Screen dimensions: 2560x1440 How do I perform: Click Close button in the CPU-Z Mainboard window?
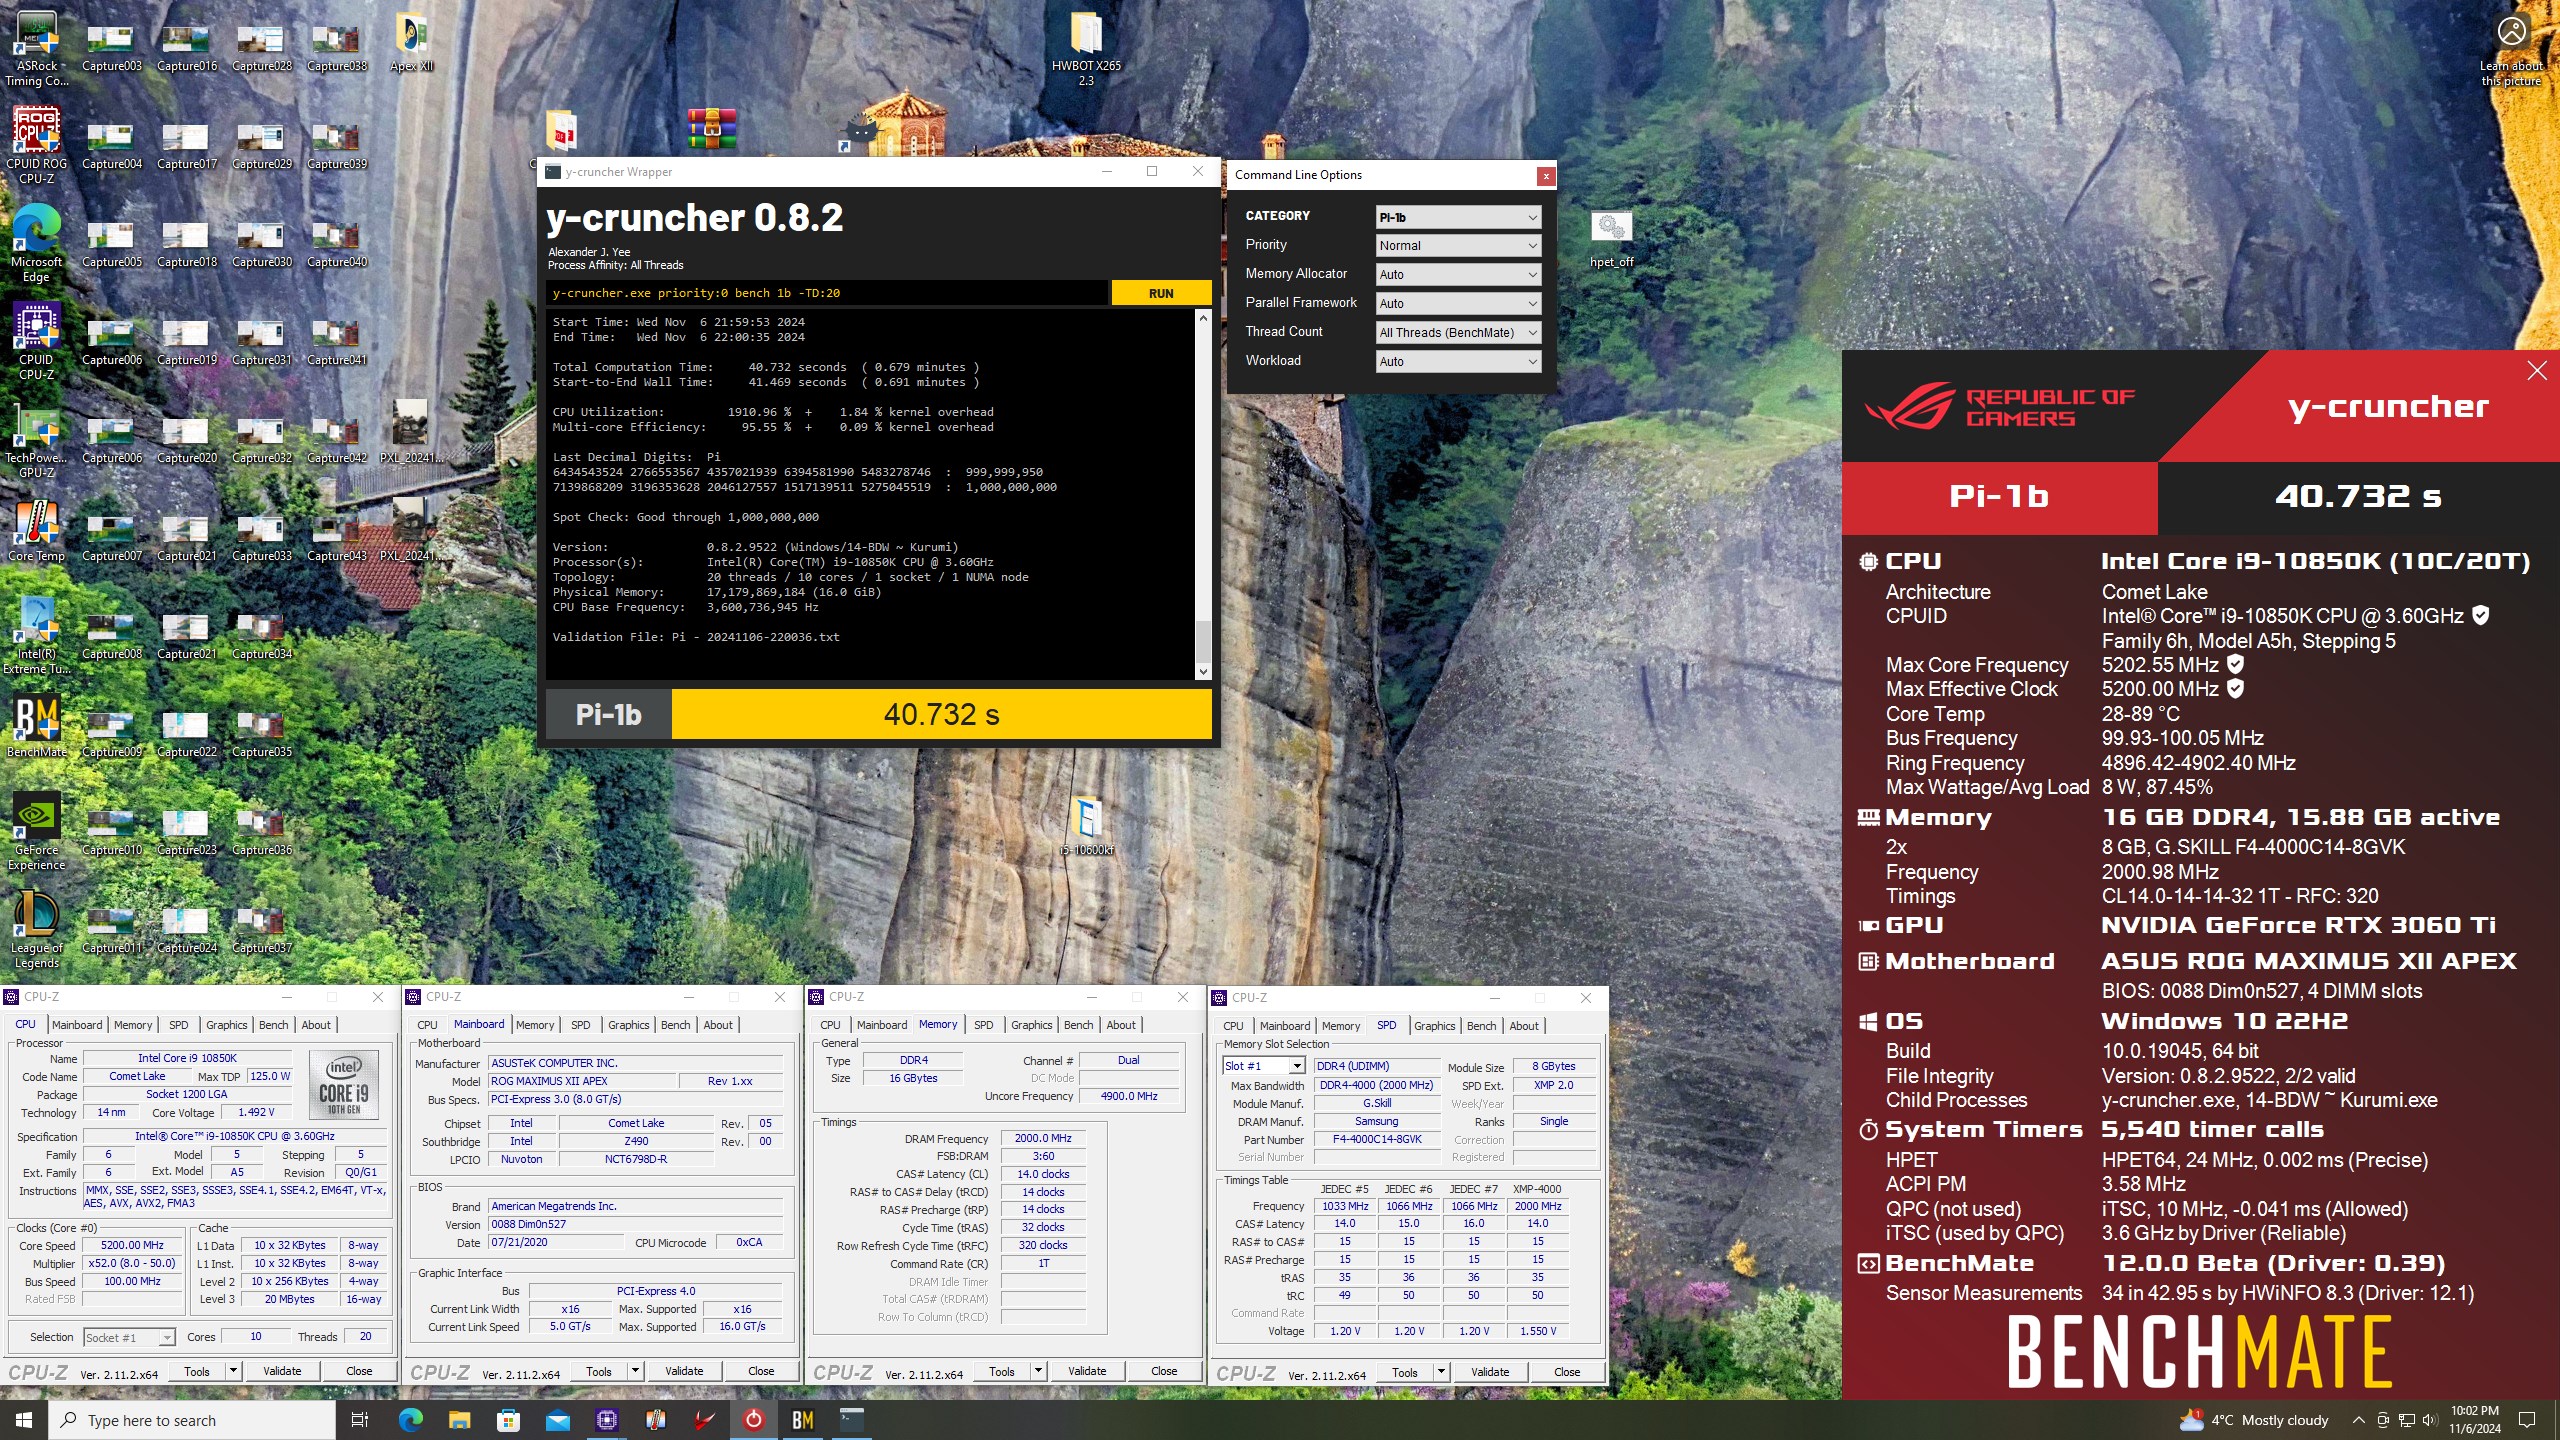coord(761,1371)
